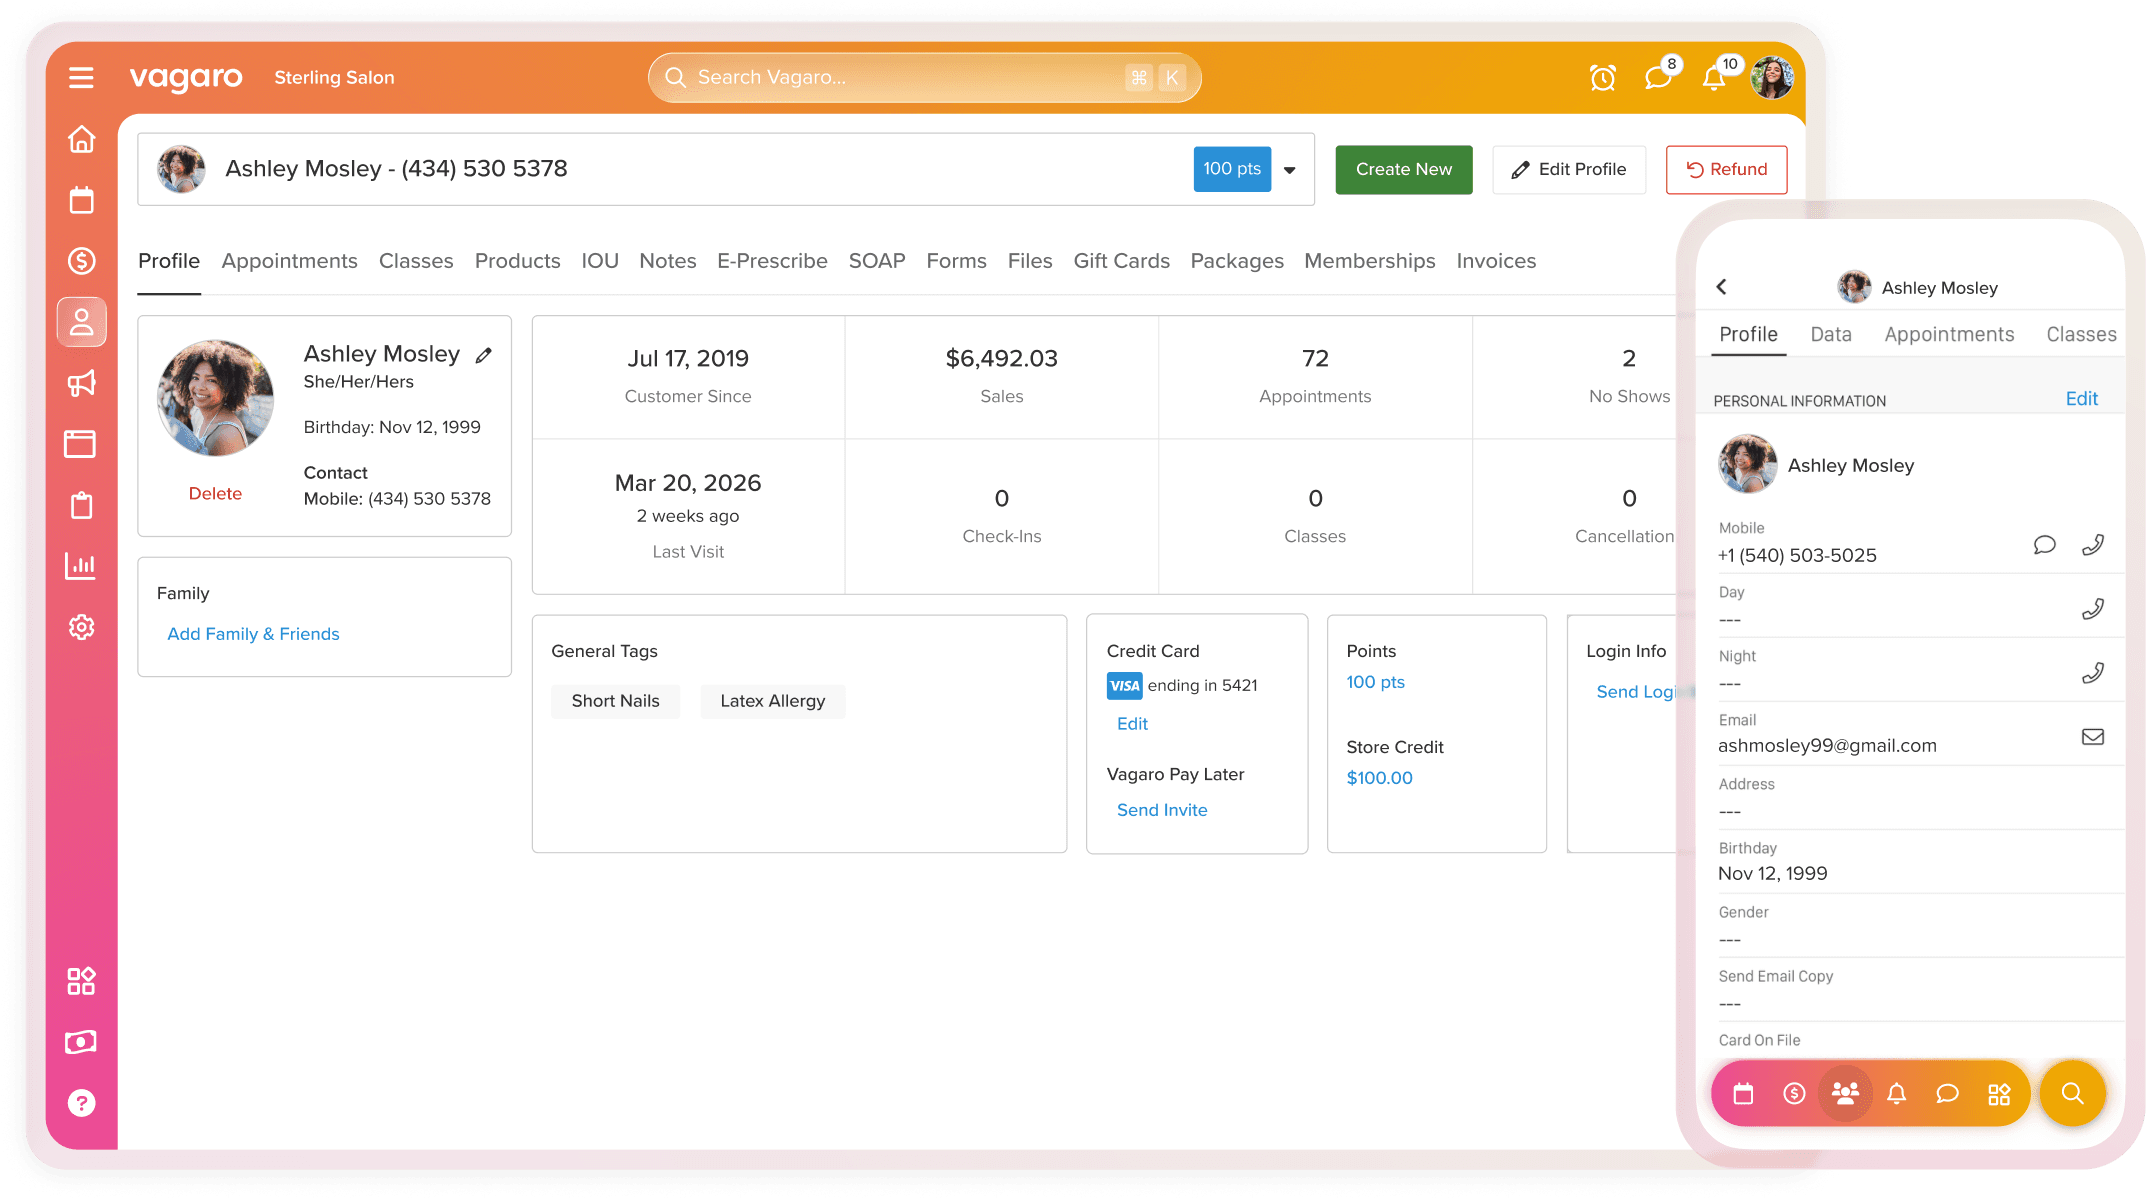
Task: Tap the back chevron in mobile panel
Action: [1722, 287]
